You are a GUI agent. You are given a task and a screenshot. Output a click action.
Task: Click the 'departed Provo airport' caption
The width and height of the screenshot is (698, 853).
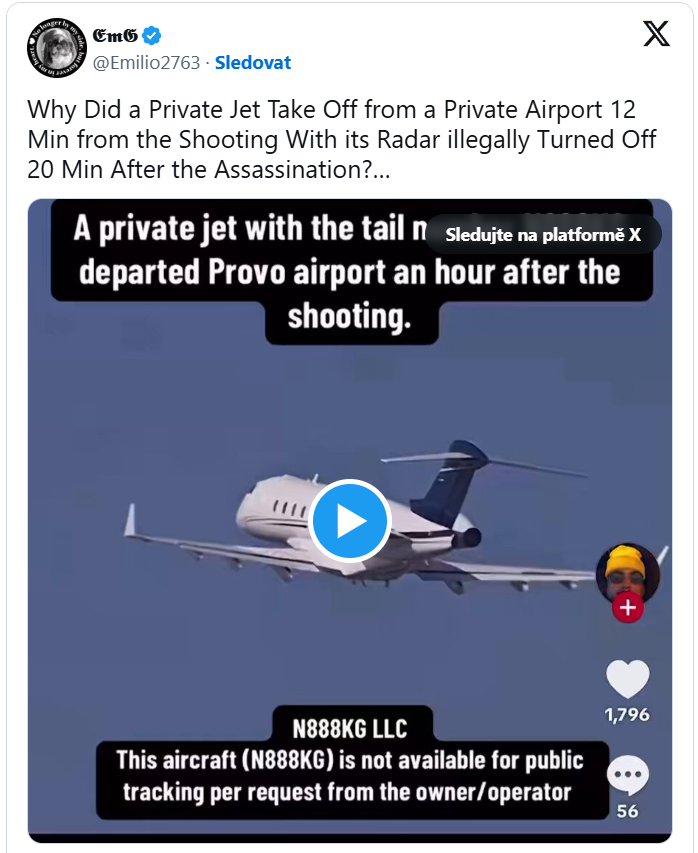point(349,272)
